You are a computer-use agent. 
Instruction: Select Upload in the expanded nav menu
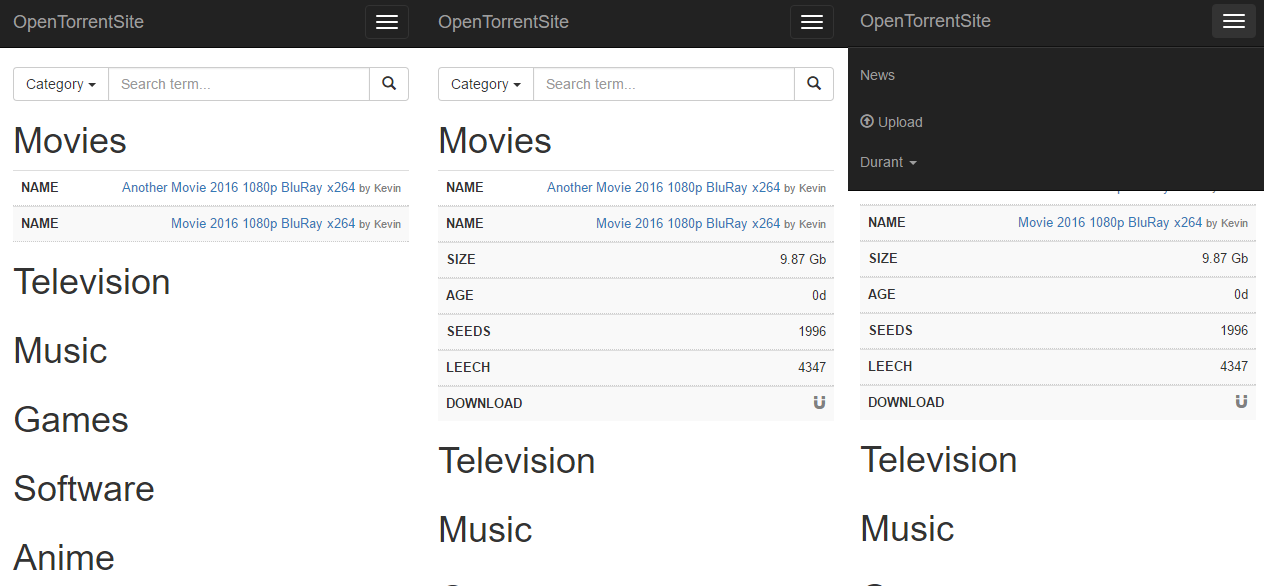(x=891, y=122)
